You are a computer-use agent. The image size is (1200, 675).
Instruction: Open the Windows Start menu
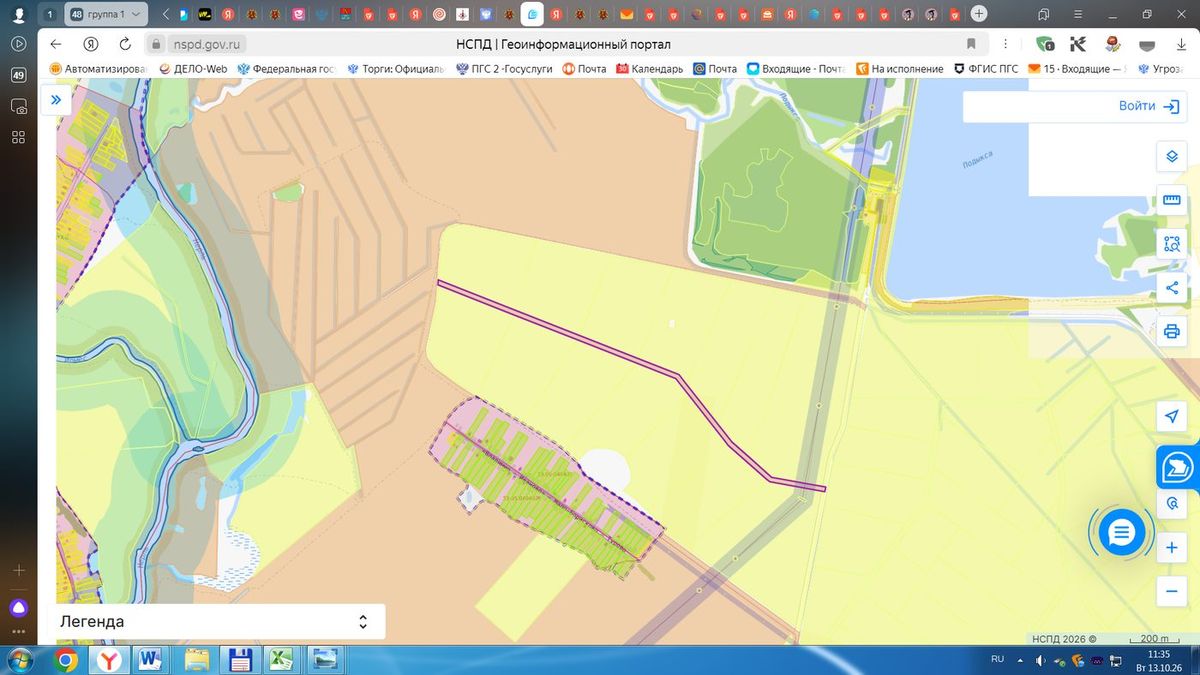click(x=19, y=660)
